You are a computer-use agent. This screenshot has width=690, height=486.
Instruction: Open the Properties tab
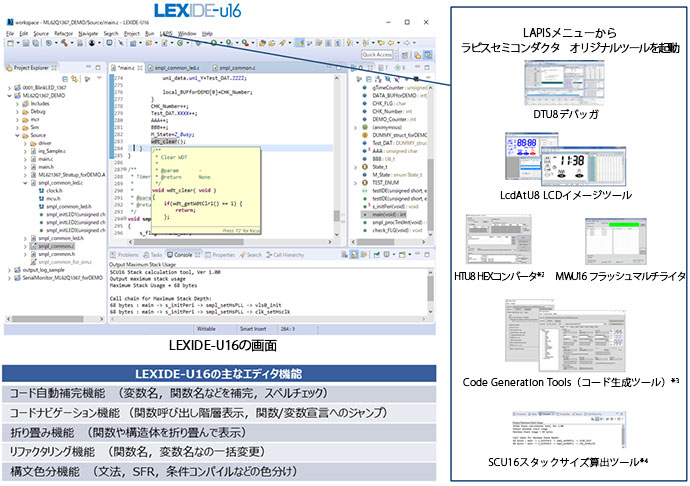click(220, 255)
